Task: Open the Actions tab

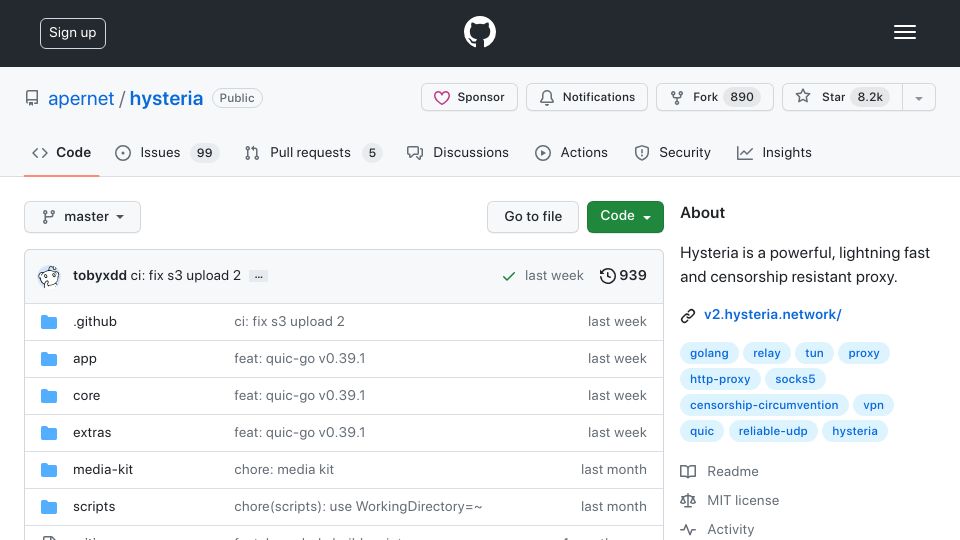Action: click(571, 152)
